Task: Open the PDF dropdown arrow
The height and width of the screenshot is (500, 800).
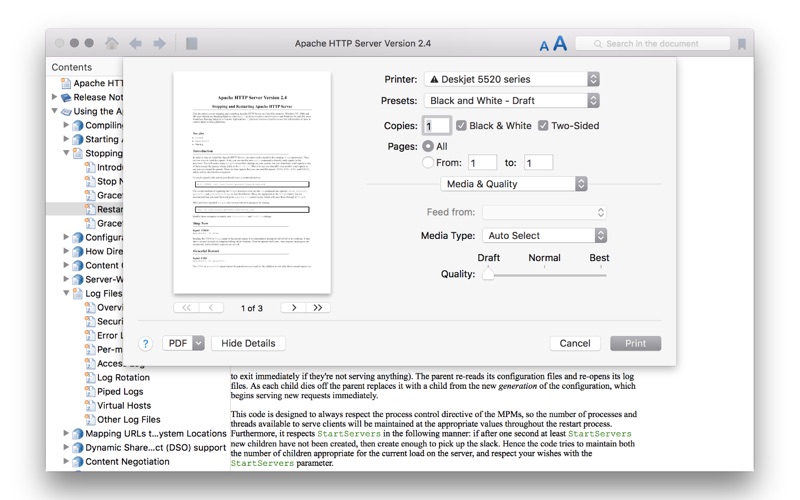Action: pyautogui.click(x=198, y=343)
